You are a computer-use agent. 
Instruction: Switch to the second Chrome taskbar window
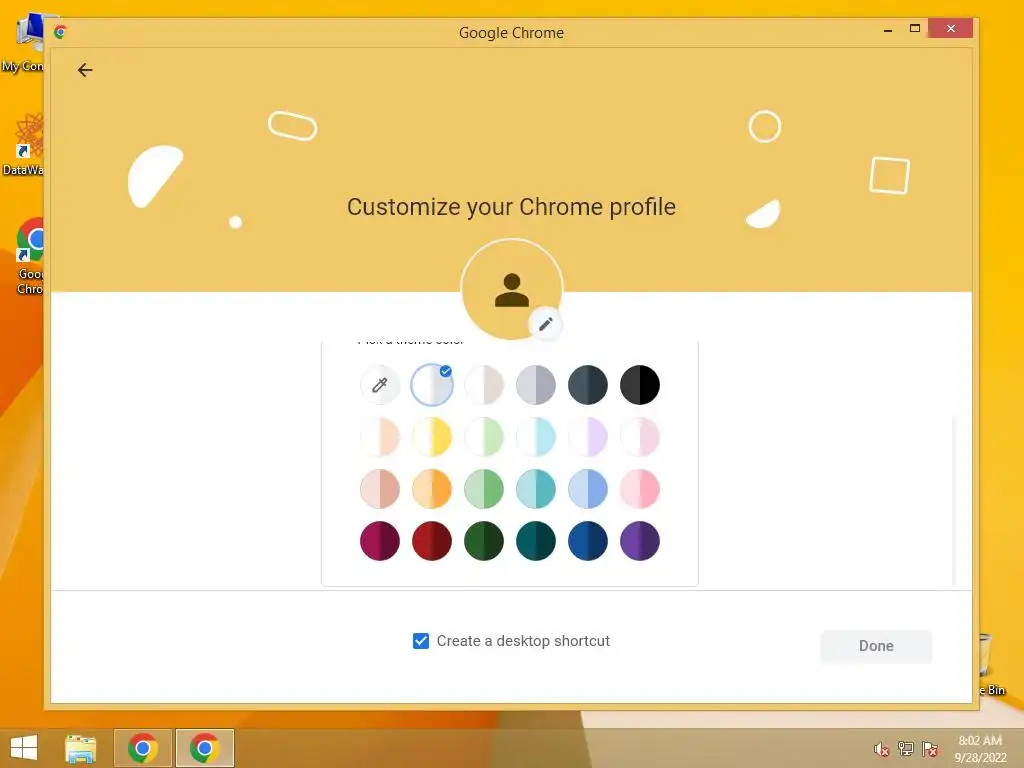tap(204, 748)
